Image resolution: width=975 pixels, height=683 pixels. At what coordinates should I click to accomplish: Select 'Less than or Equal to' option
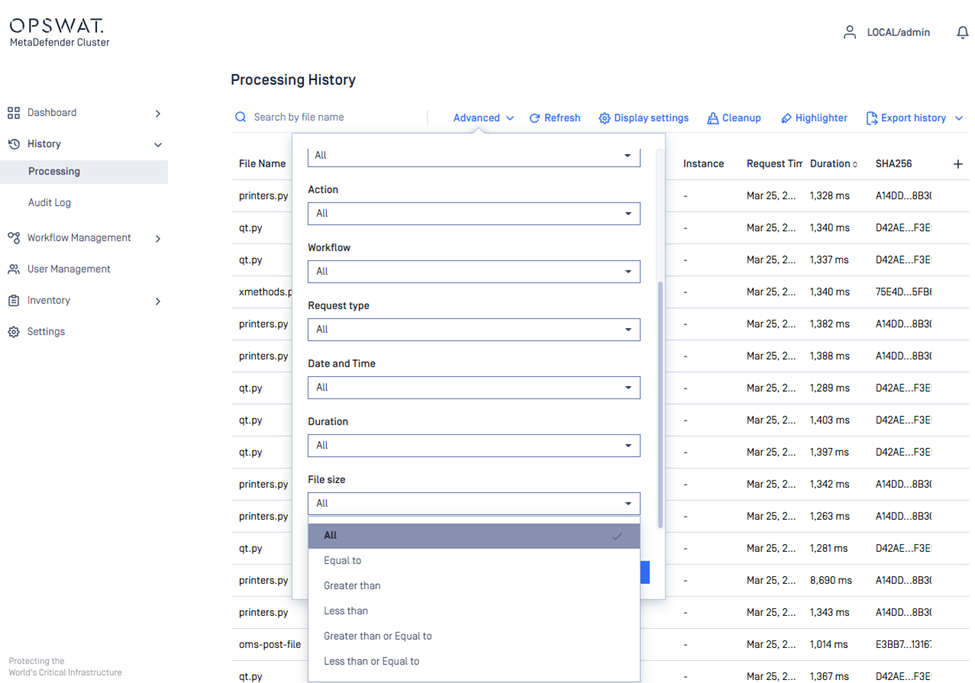[371, 661]
